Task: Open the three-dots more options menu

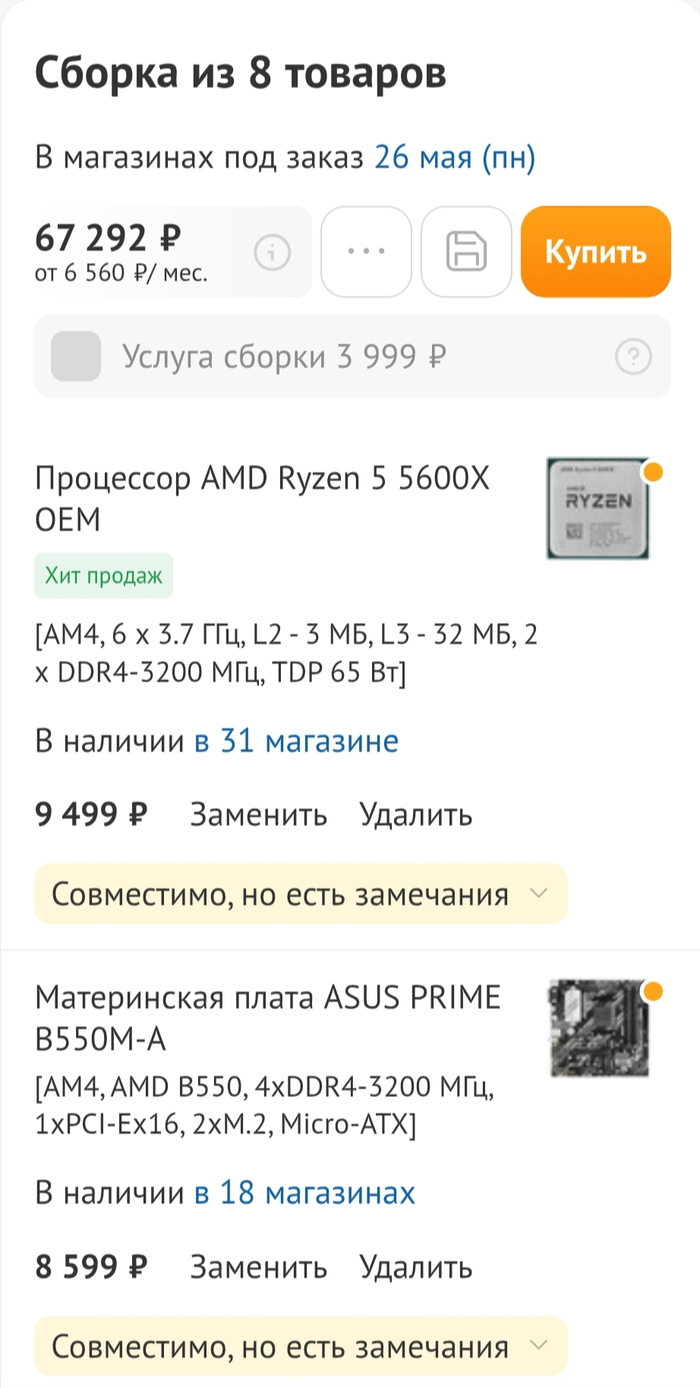Action: [x=366, y=252]
